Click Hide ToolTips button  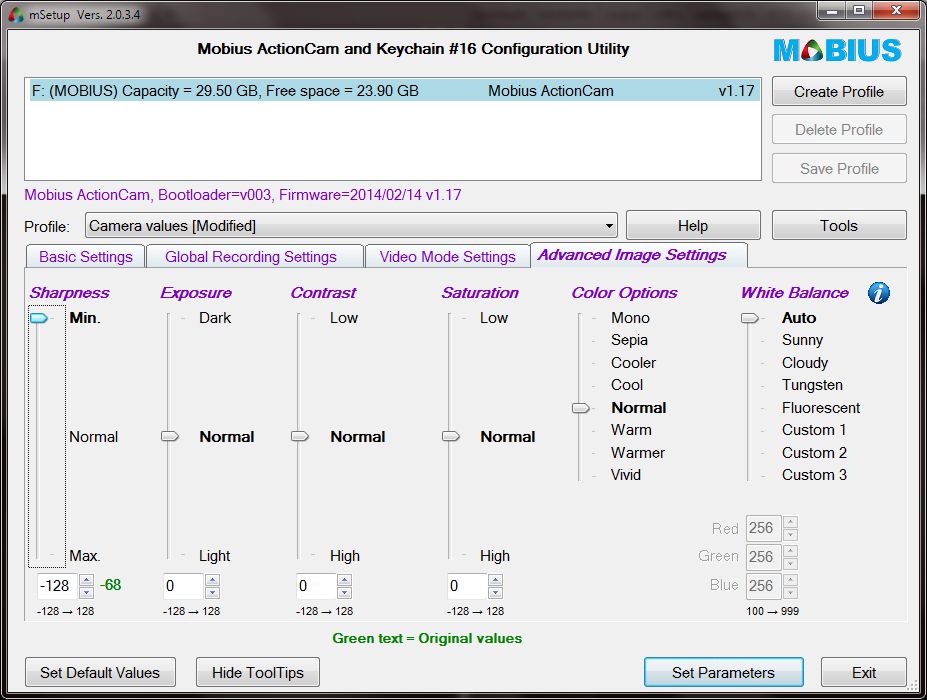coord(258,672)
